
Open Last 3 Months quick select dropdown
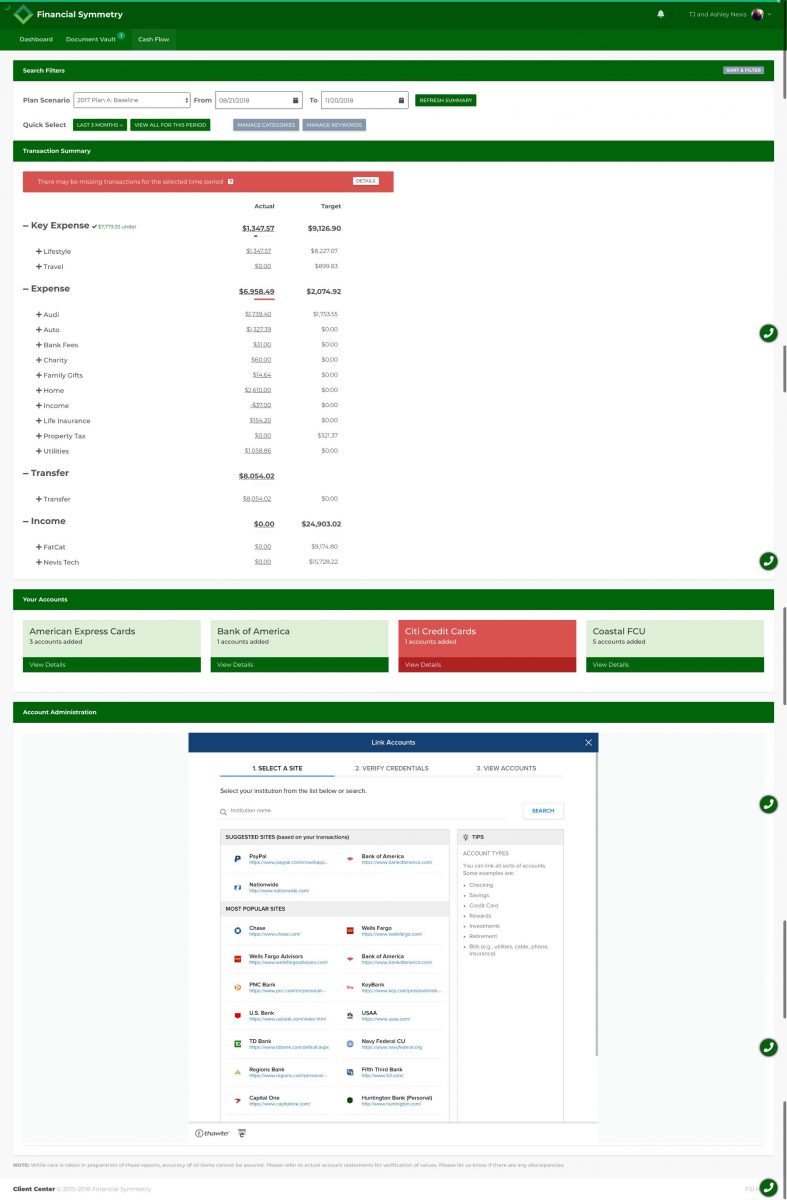(100, 125)
